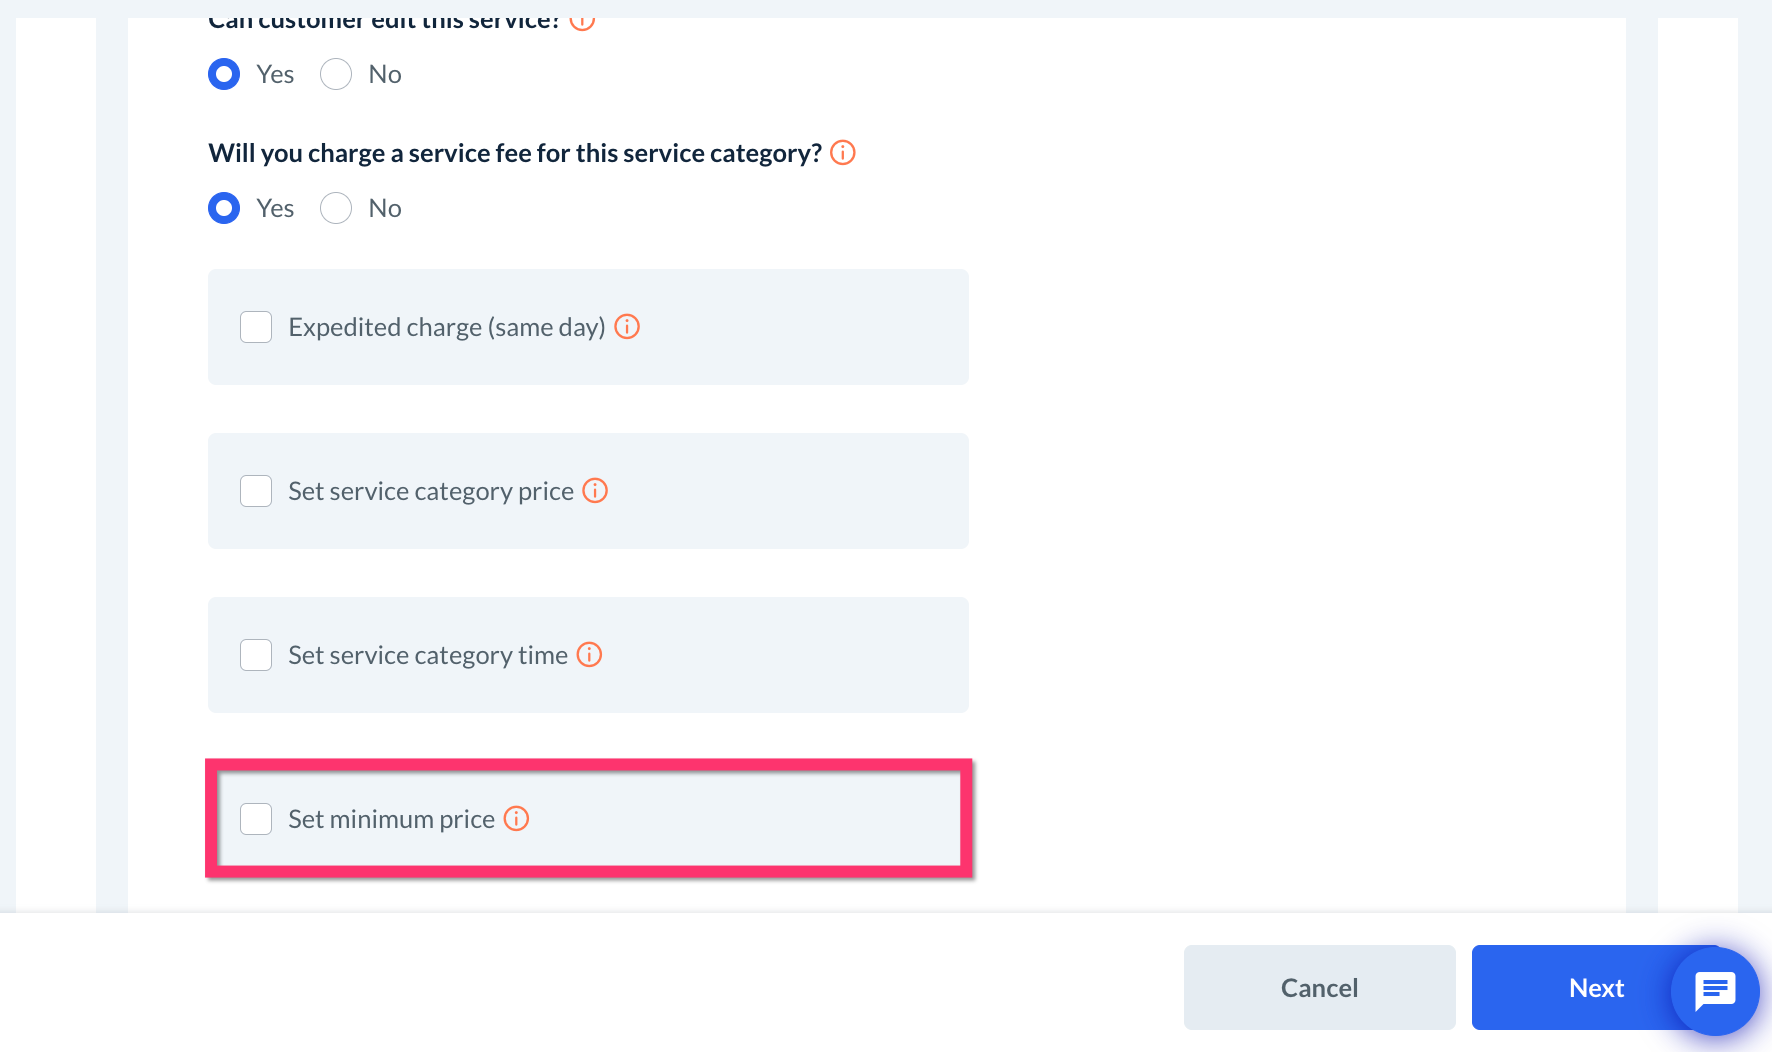The width and height of the screenshot is (1772, 1052).
Task: Click the Set service category time label
Action: [427, 655]
